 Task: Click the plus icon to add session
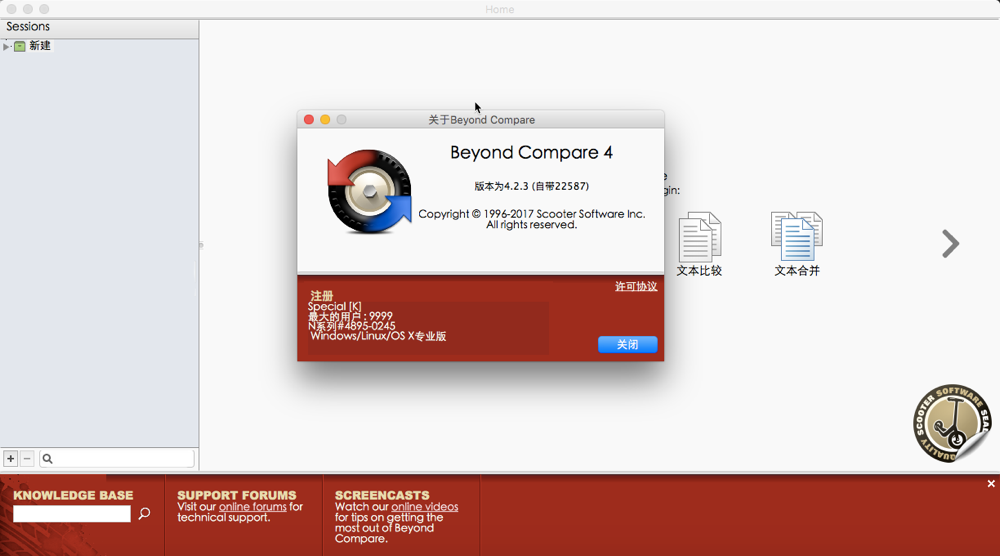point(11,459)
